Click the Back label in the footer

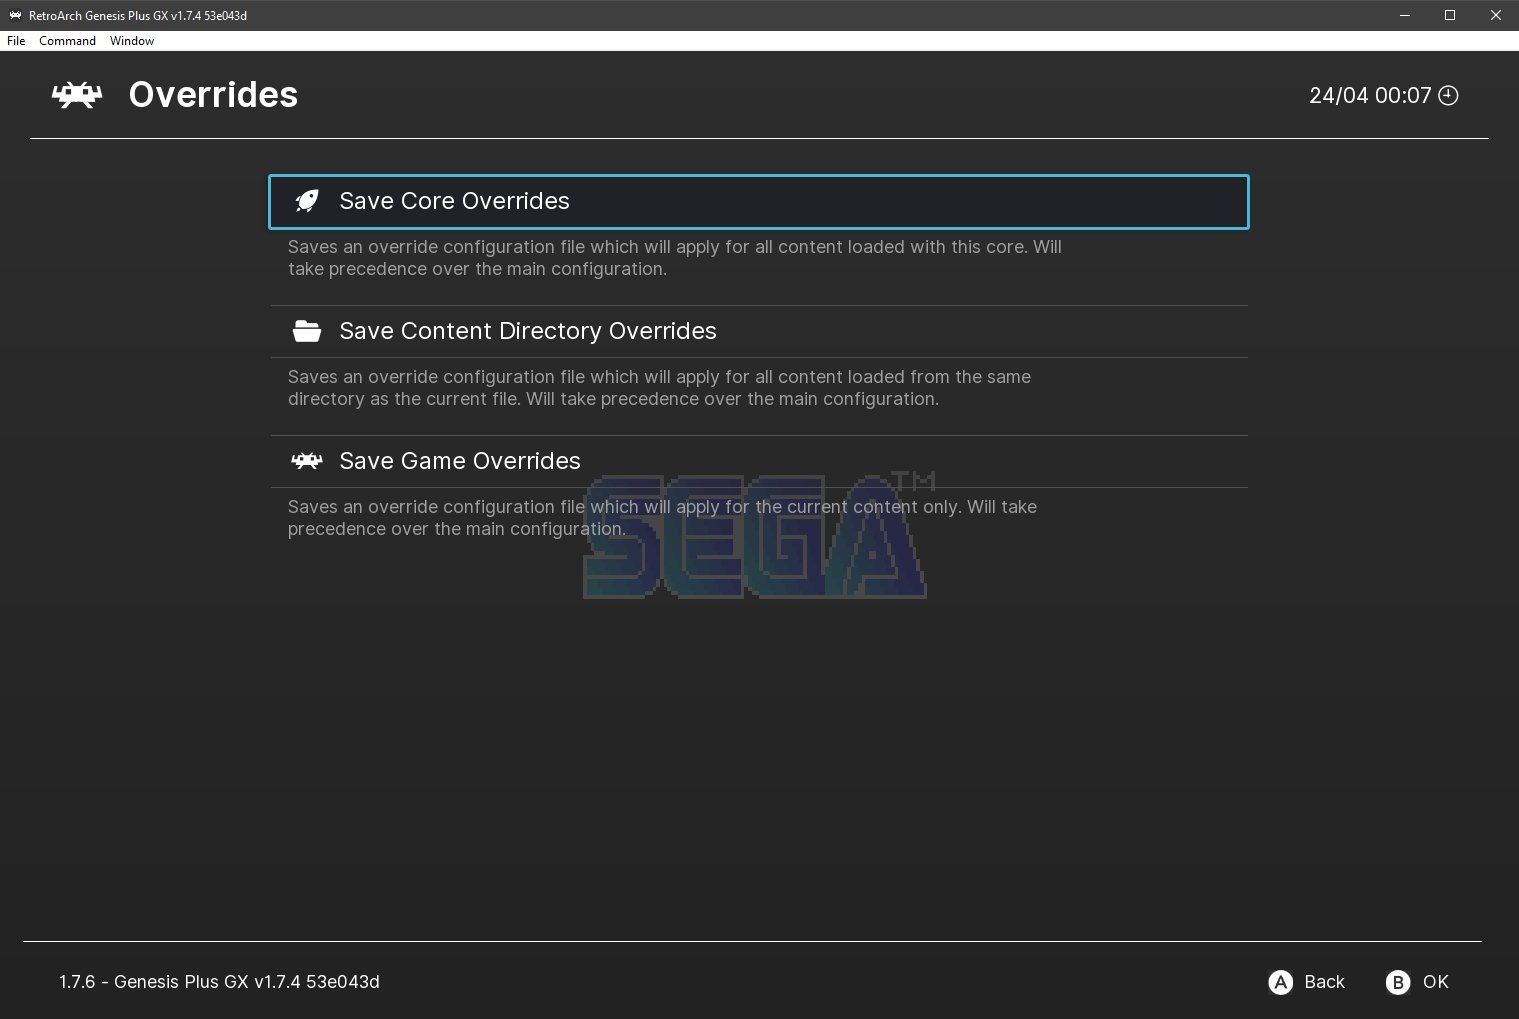pyautogui.click(x=1324, y=982)
